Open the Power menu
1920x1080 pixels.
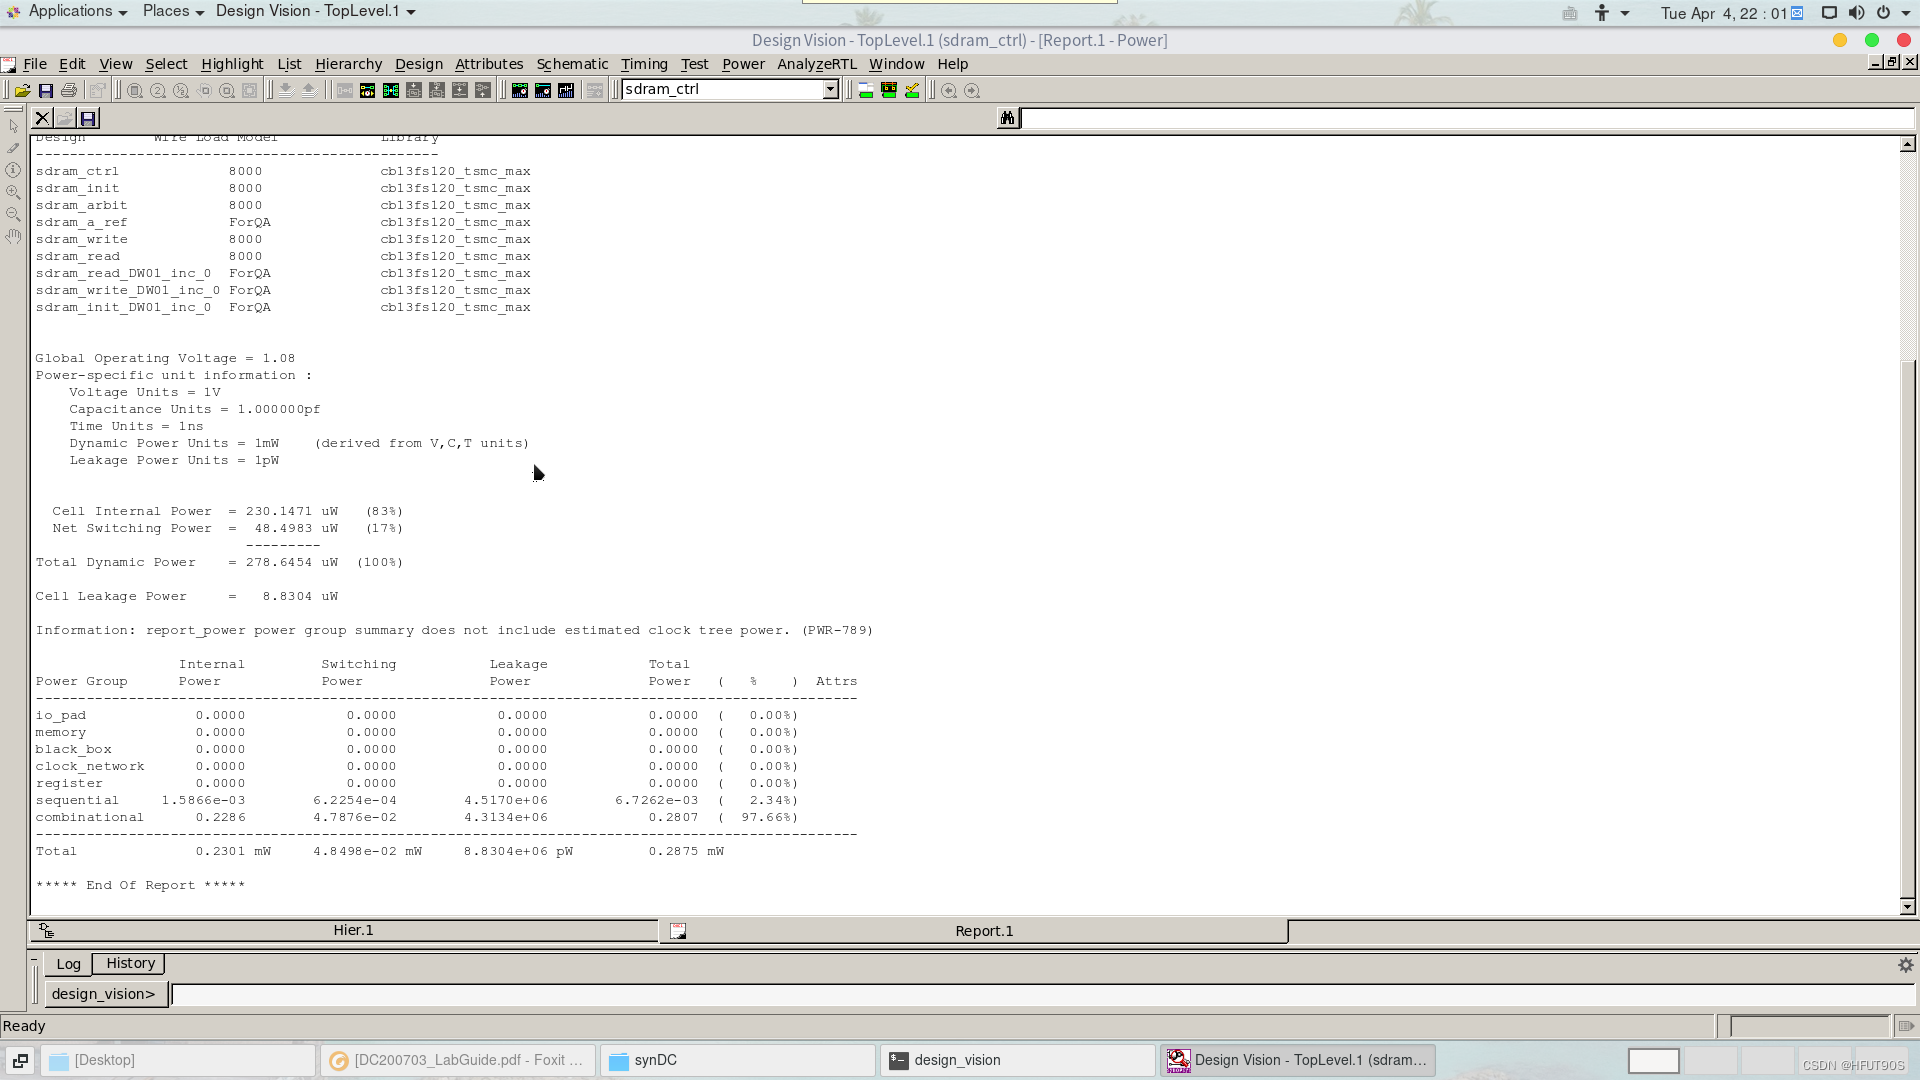743,64
